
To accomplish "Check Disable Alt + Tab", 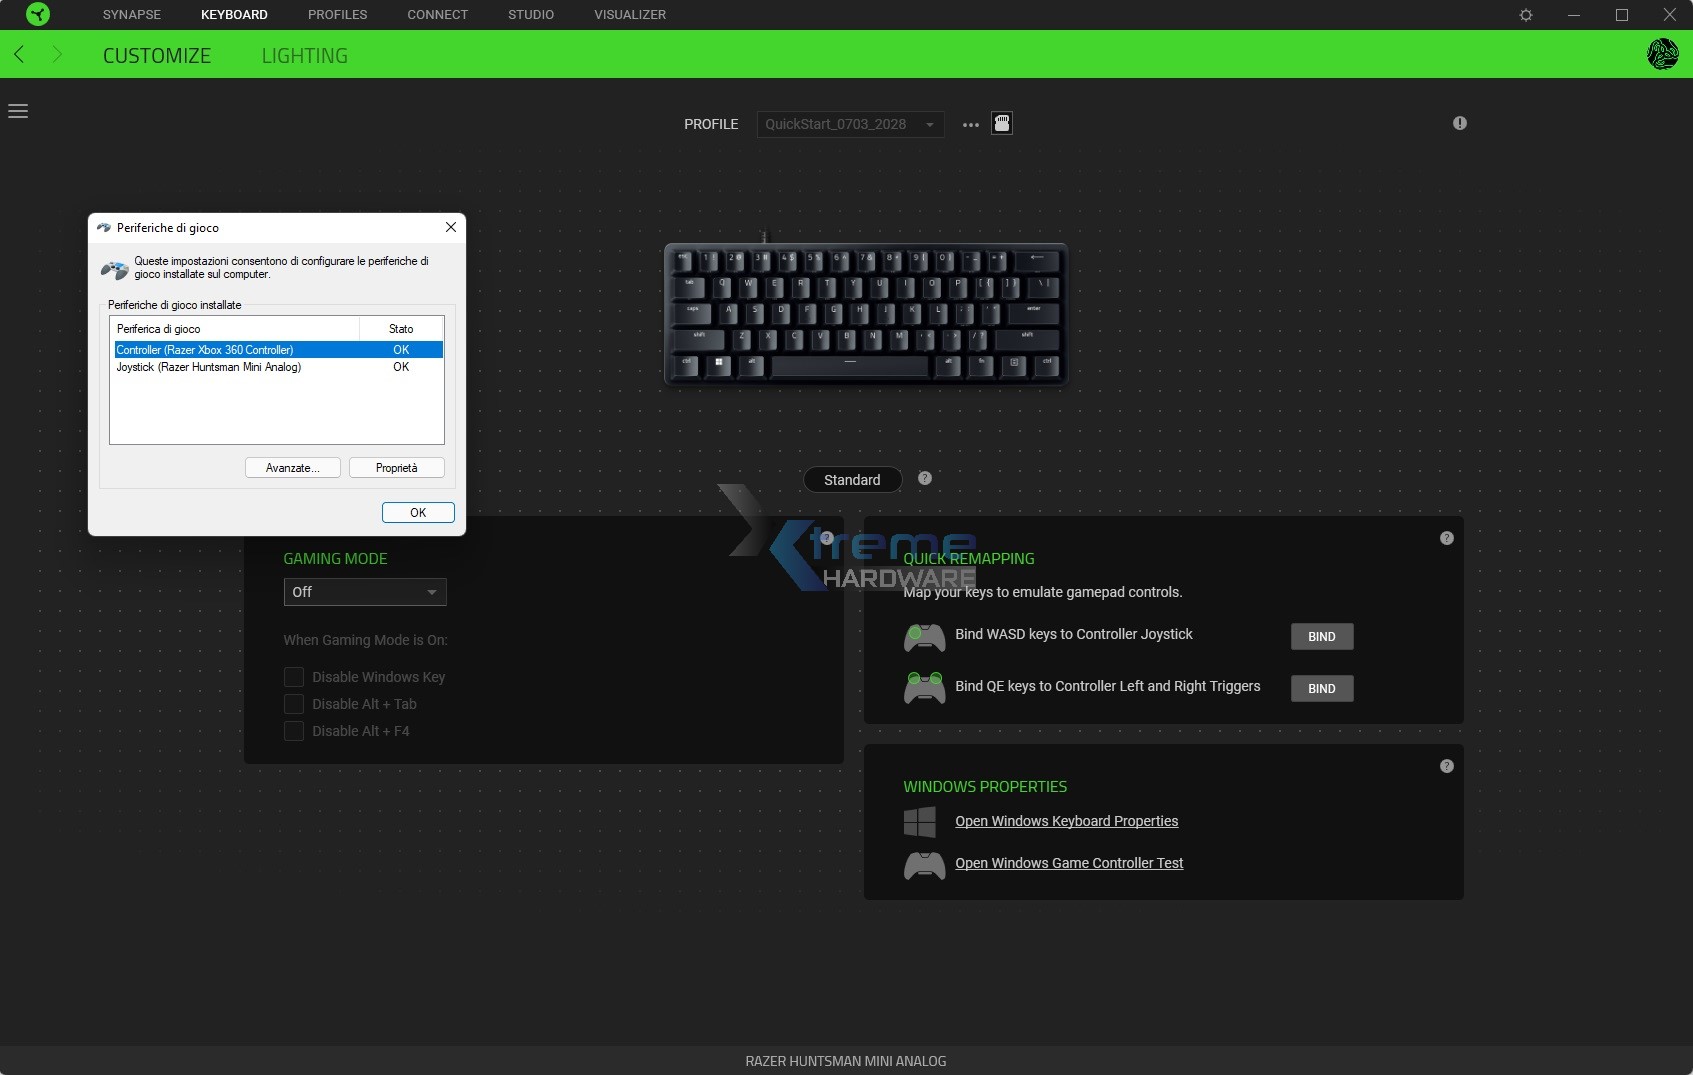I will coord(294,704).
